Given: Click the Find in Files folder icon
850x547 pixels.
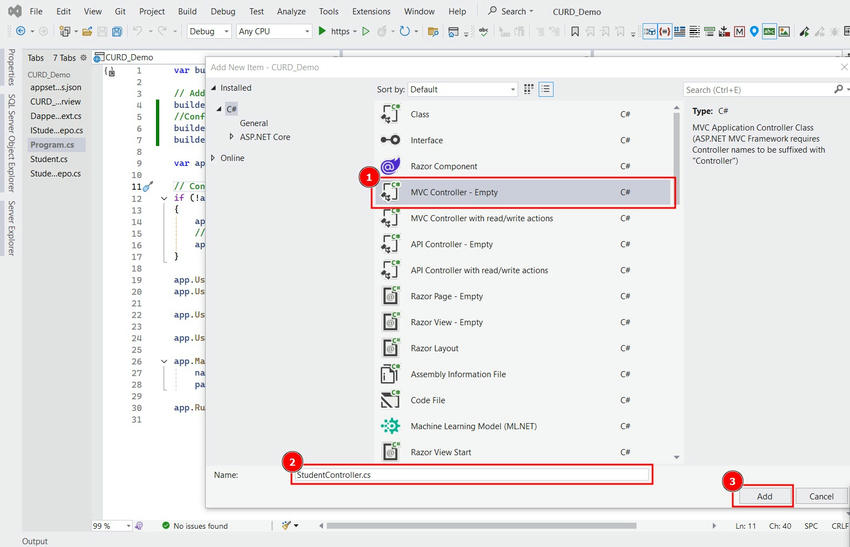Looking at the screenshot, I should tap(433, 32).
